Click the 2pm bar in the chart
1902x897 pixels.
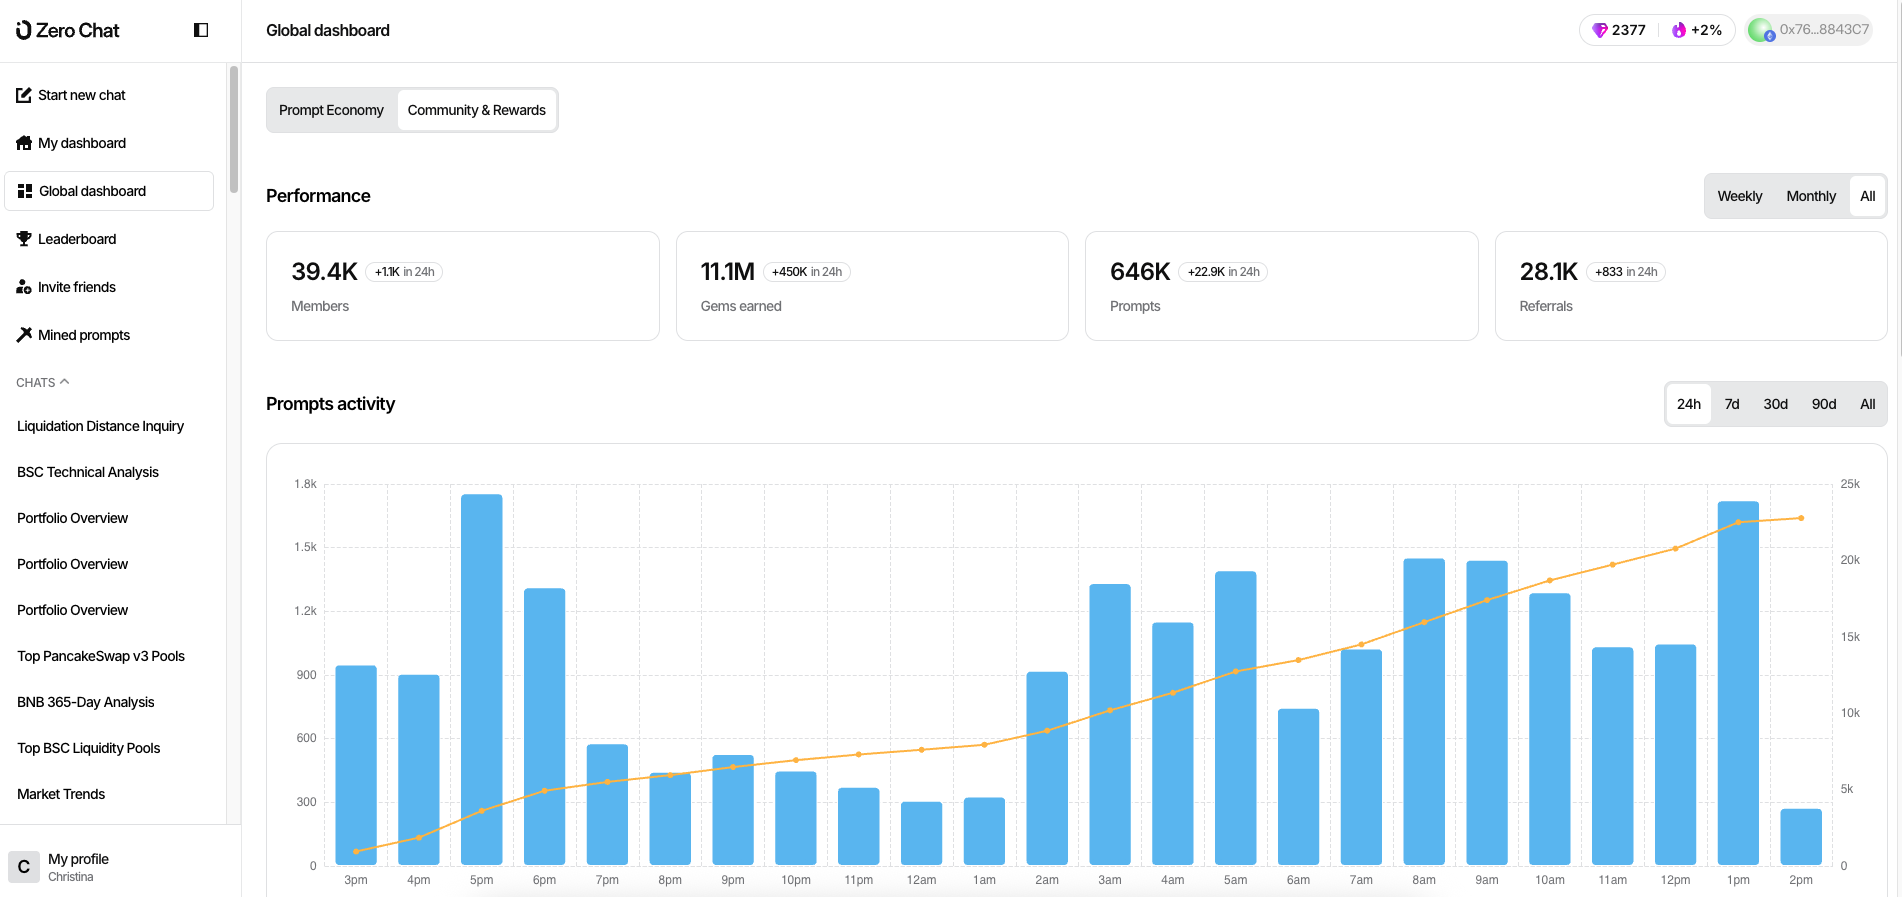tap(1801, 837)
